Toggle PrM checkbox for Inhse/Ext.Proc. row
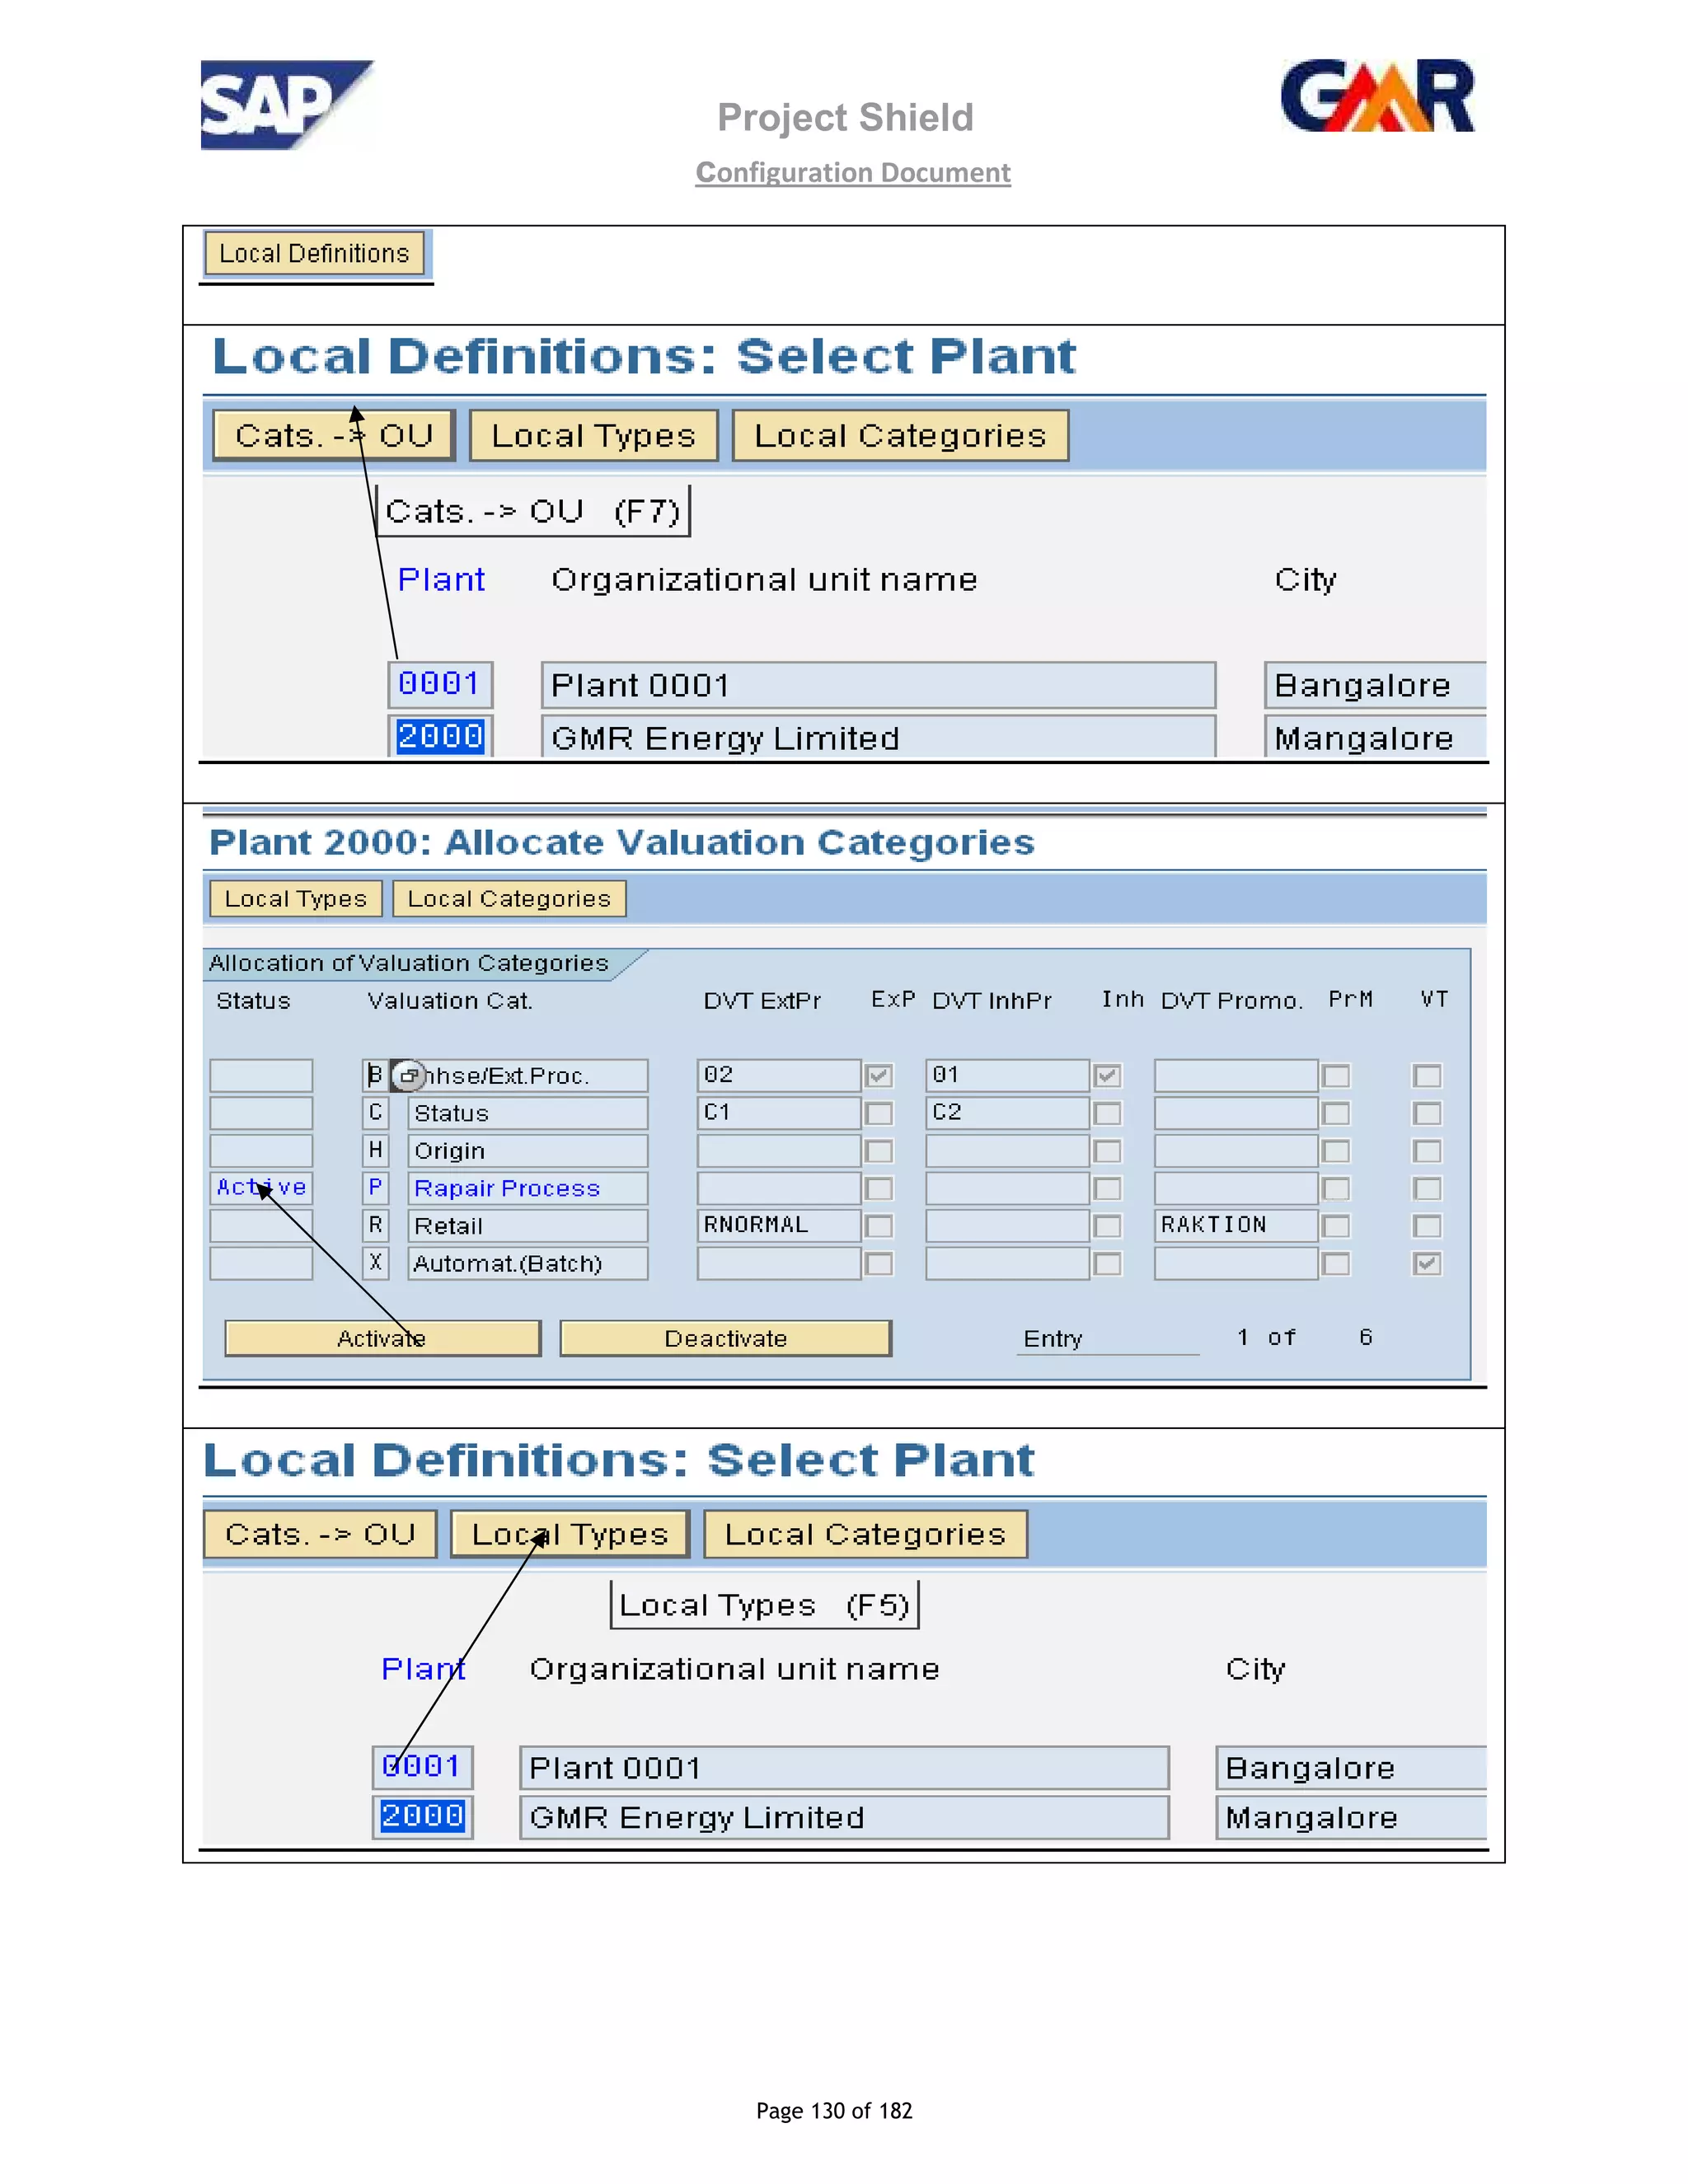 pos(1336,1076)
